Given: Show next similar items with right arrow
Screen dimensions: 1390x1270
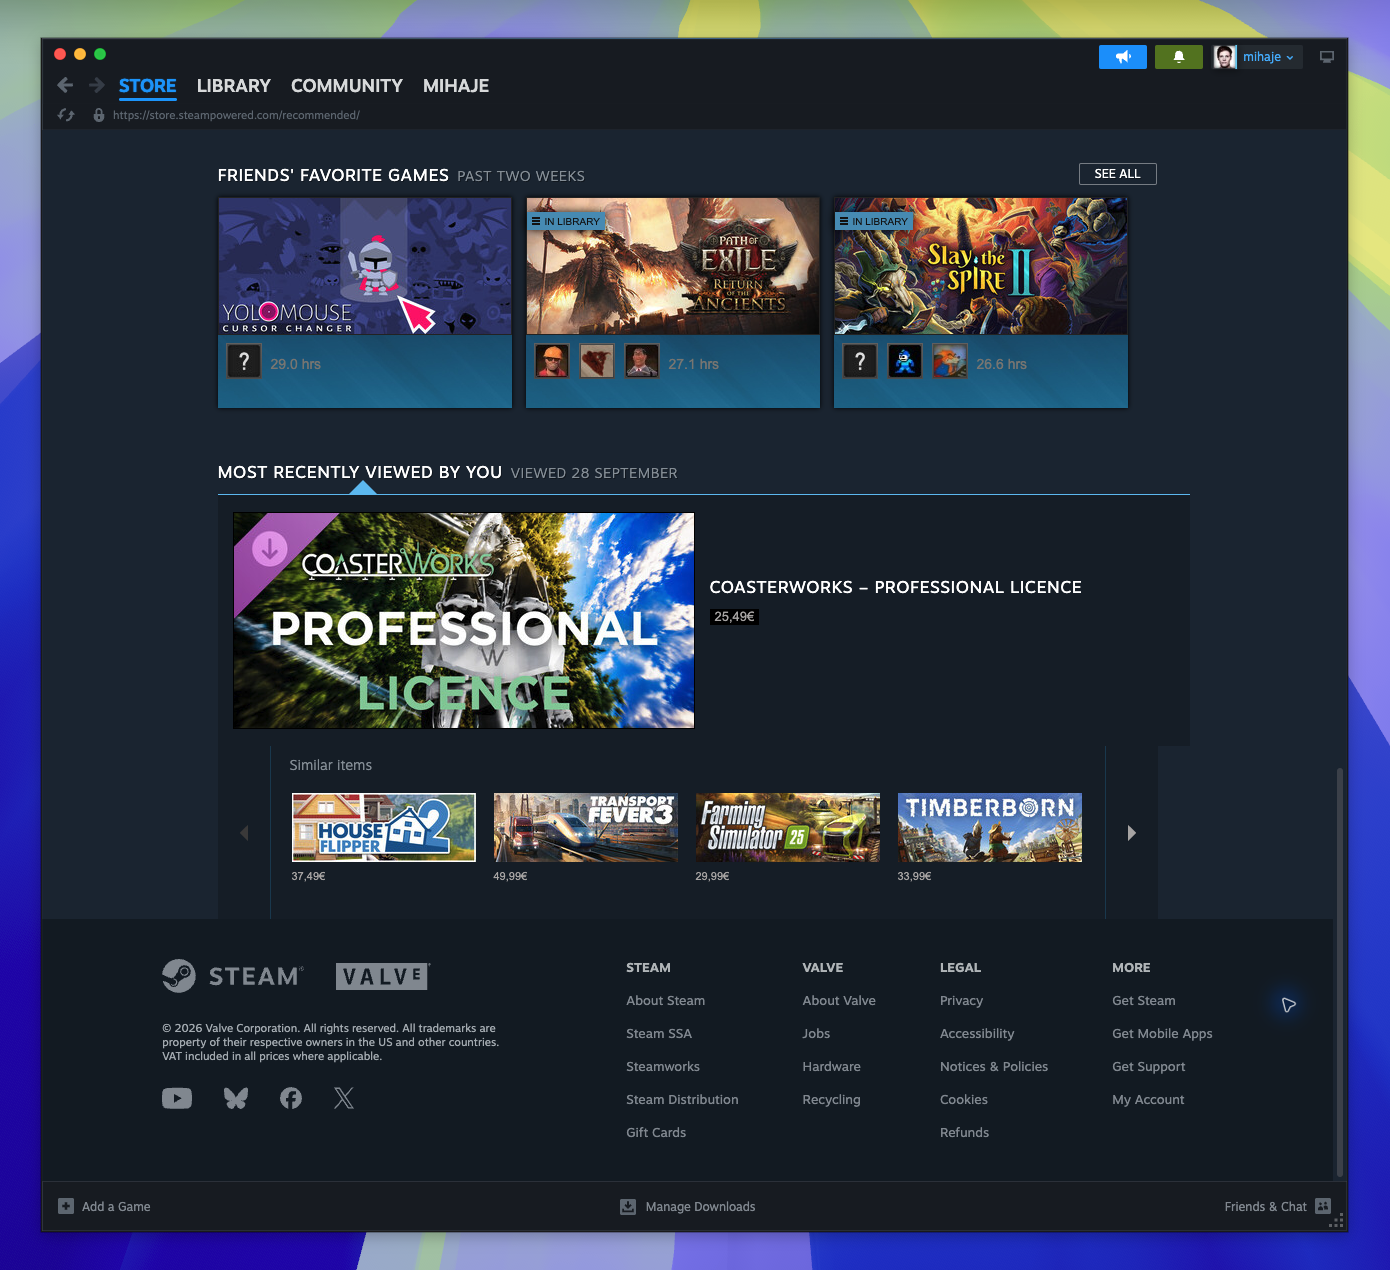Looking at the screenshot, I should 1131,833.
